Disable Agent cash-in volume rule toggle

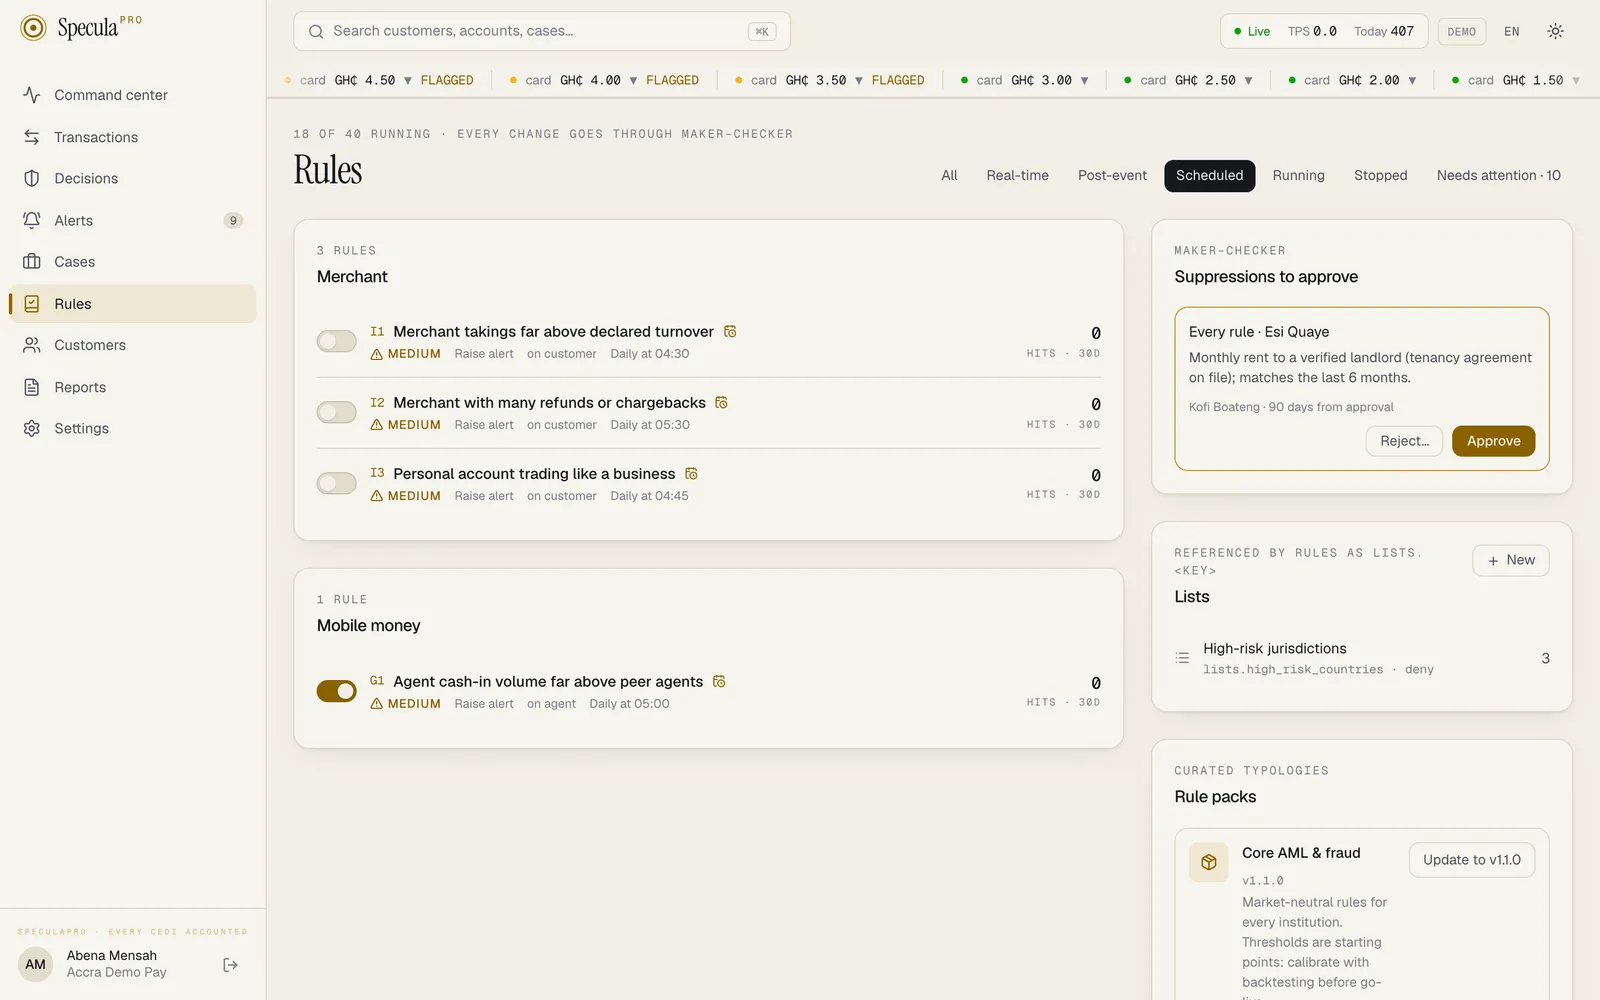(x=337, y=691)
